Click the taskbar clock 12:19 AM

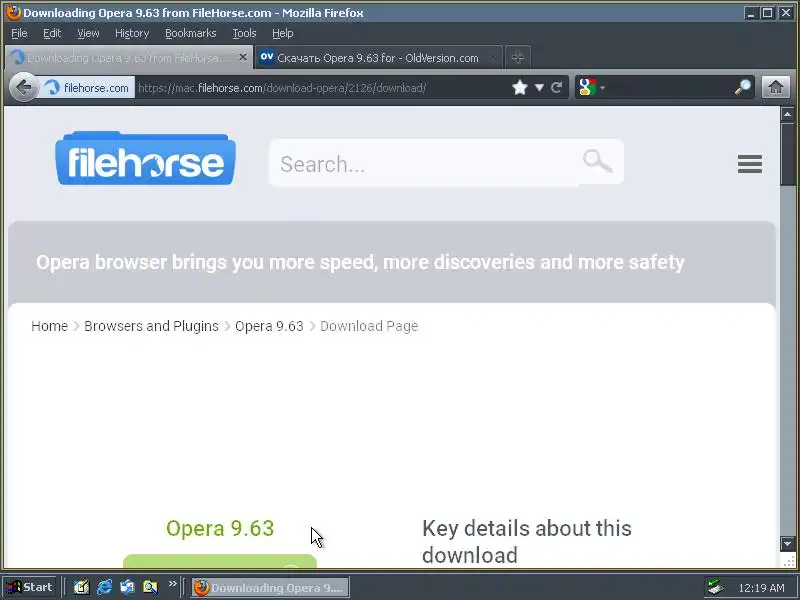click(x=761, y=588)
